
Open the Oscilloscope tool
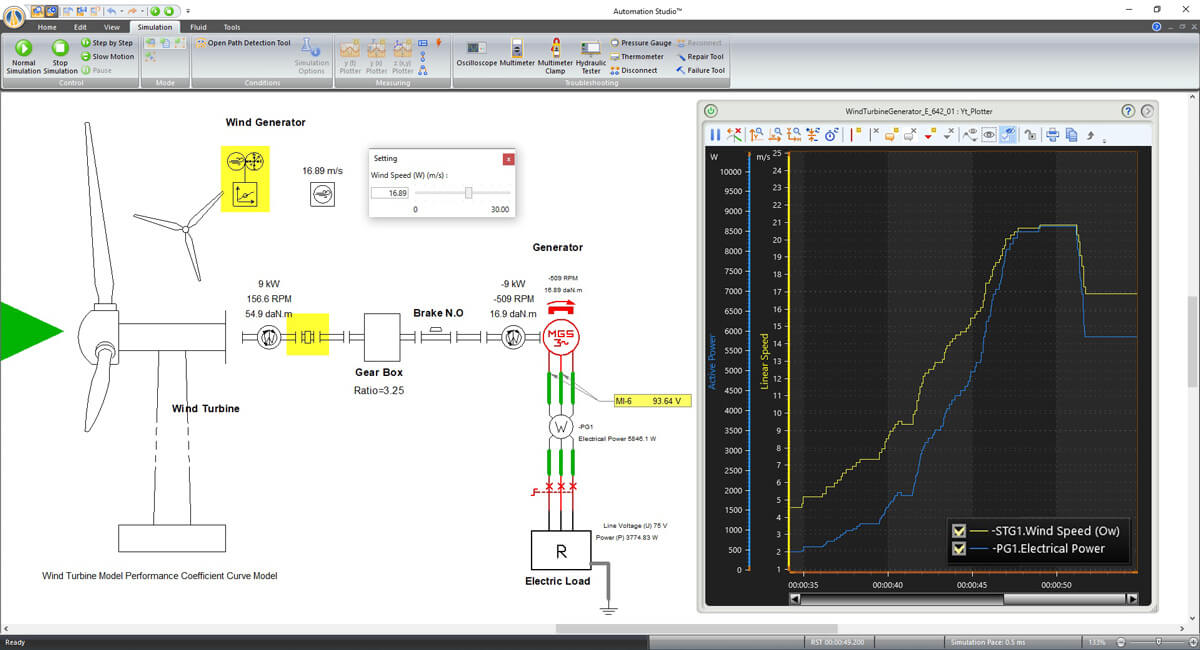point(476,54)
